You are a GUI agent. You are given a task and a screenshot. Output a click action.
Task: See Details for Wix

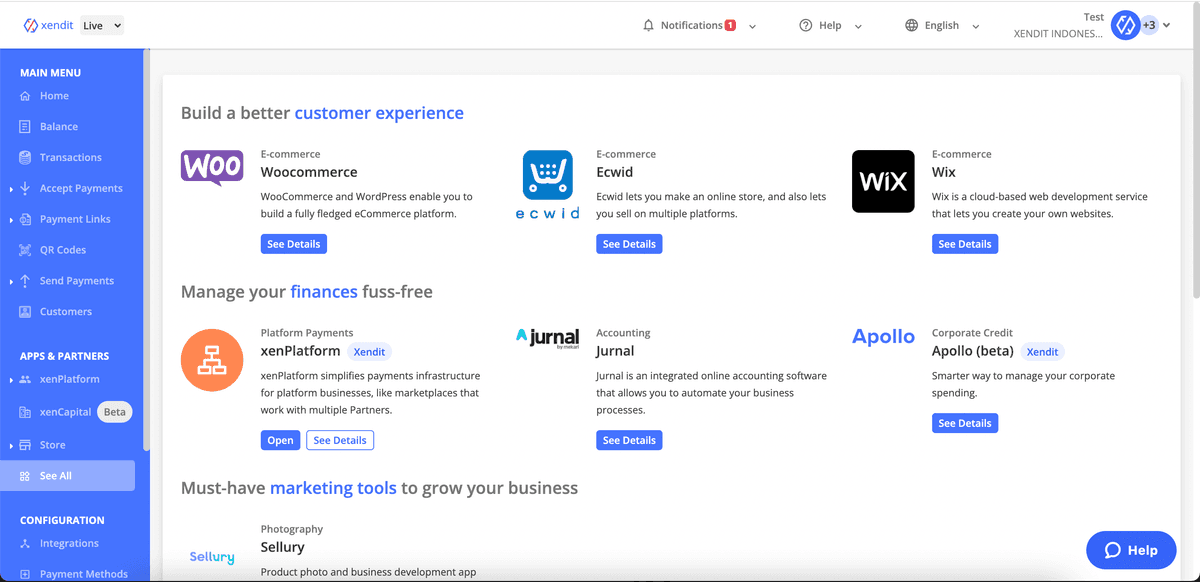click(965, 244)
